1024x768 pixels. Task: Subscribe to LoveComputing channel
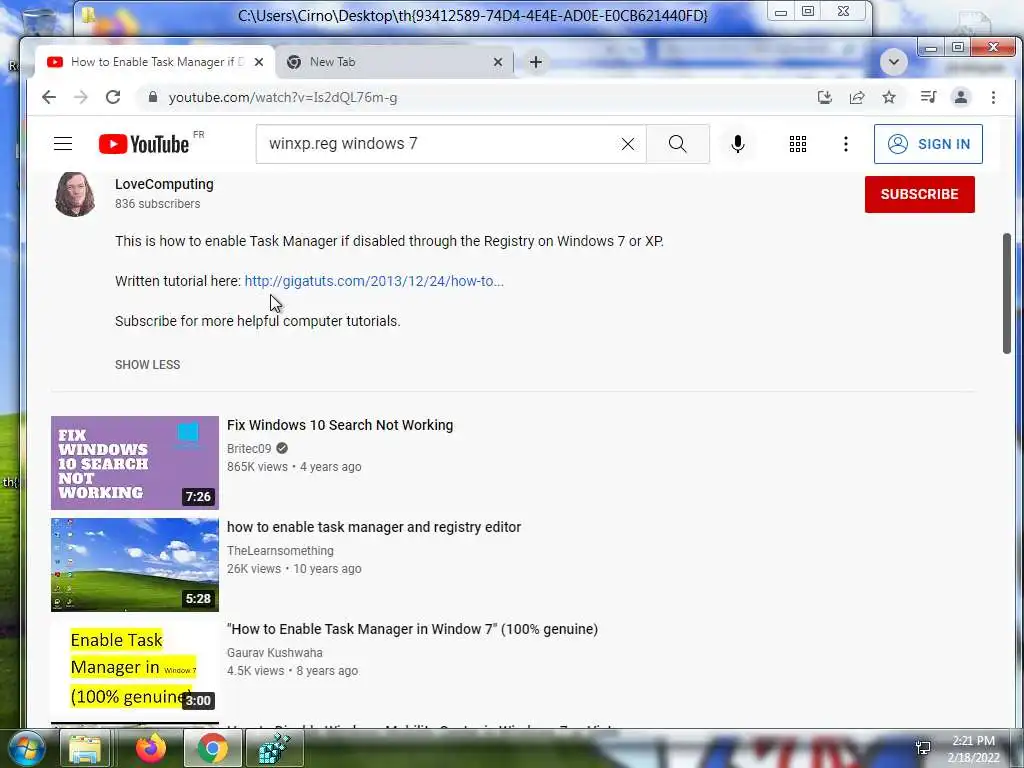point(920,194)
